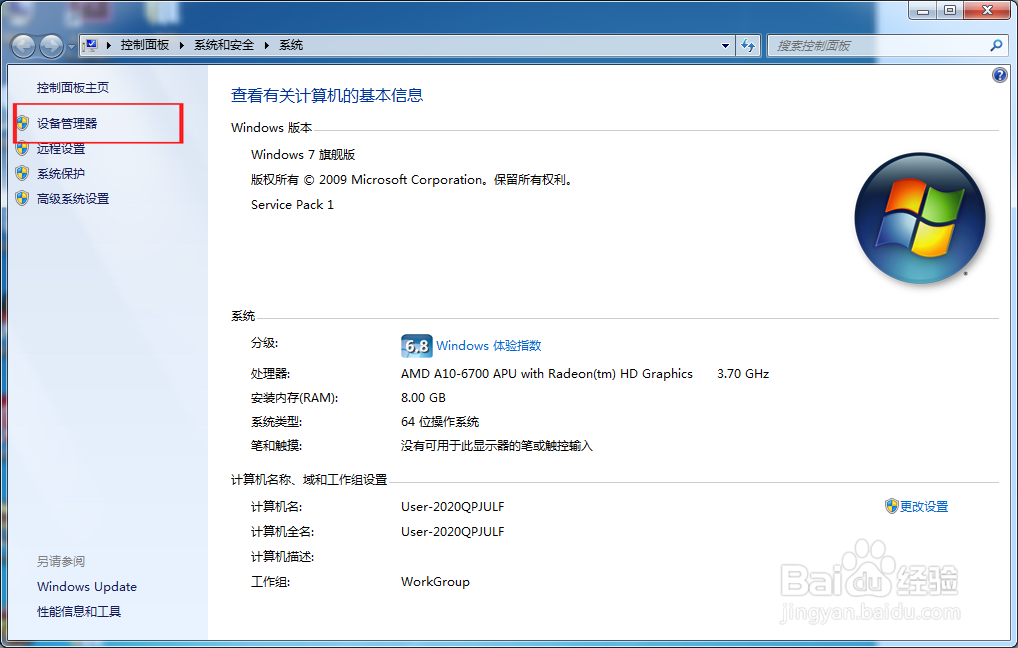Click the Forward navigation arrow
This screenshot has width=1018, height=648.
52,45
